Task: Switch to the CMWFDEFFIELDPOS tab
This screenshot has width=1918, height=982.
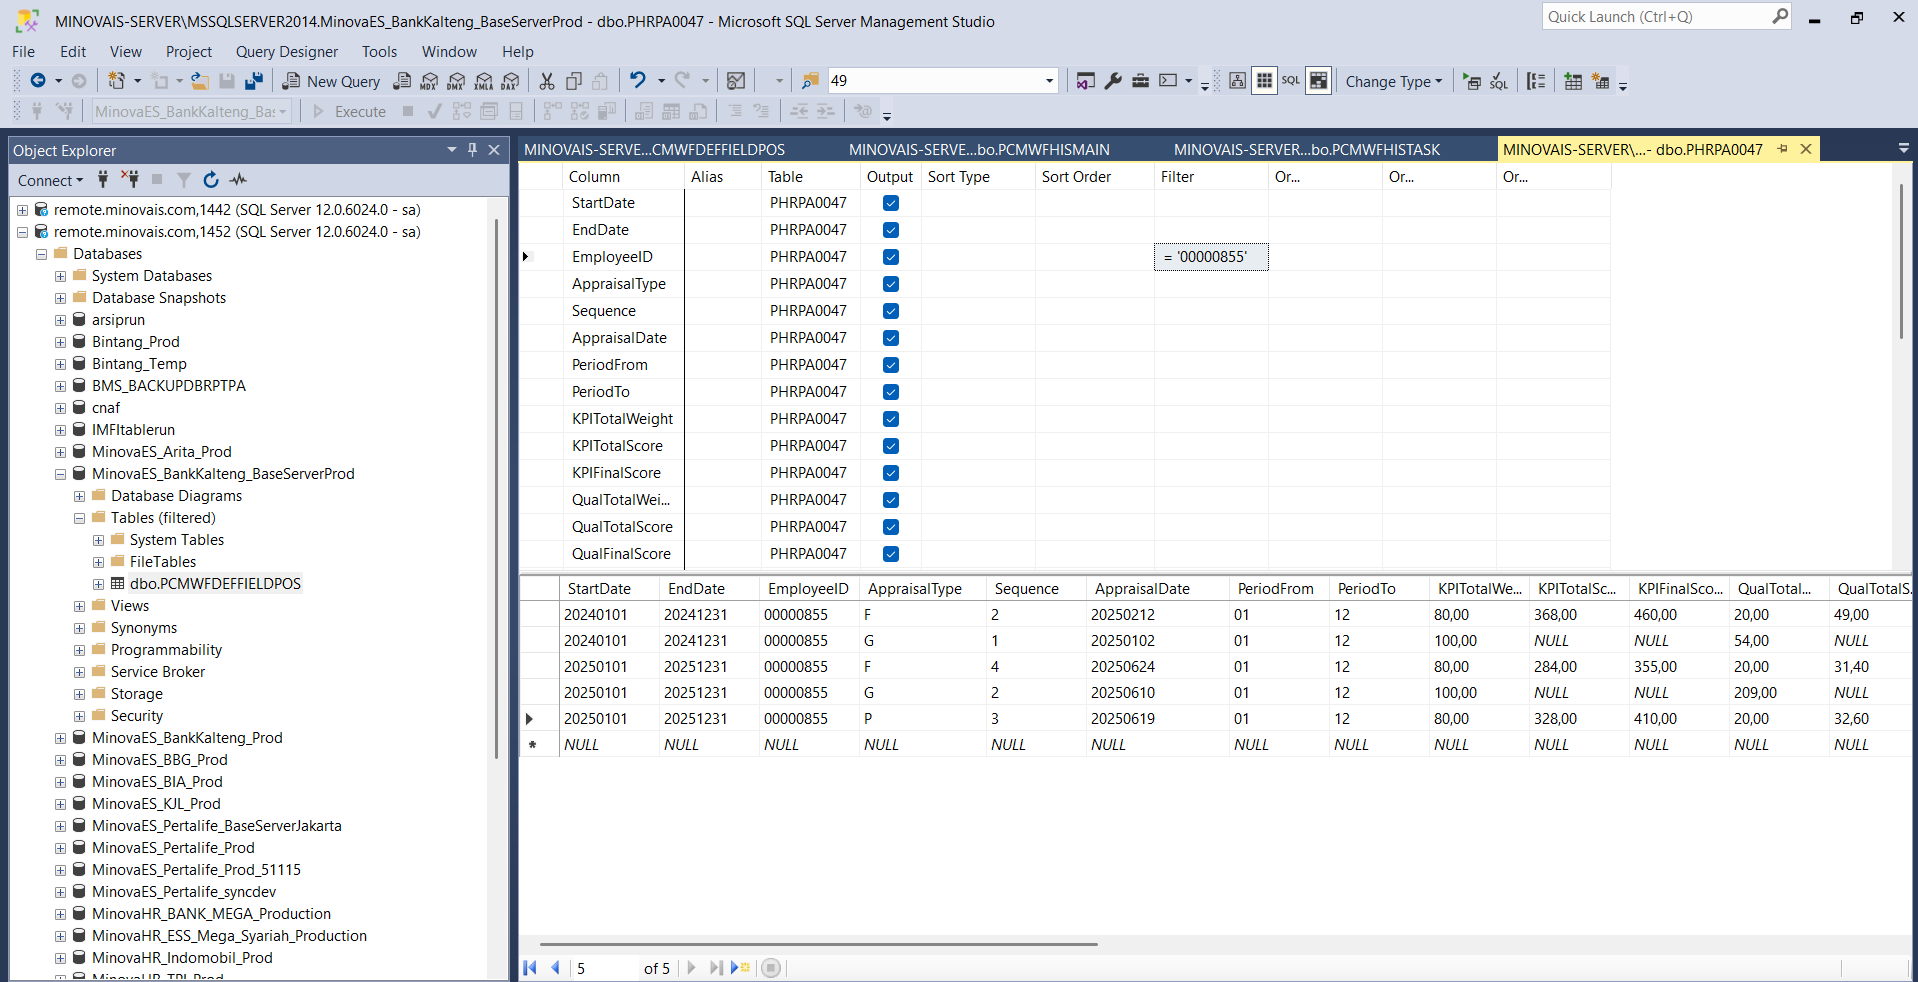Action: click(654, 150)
